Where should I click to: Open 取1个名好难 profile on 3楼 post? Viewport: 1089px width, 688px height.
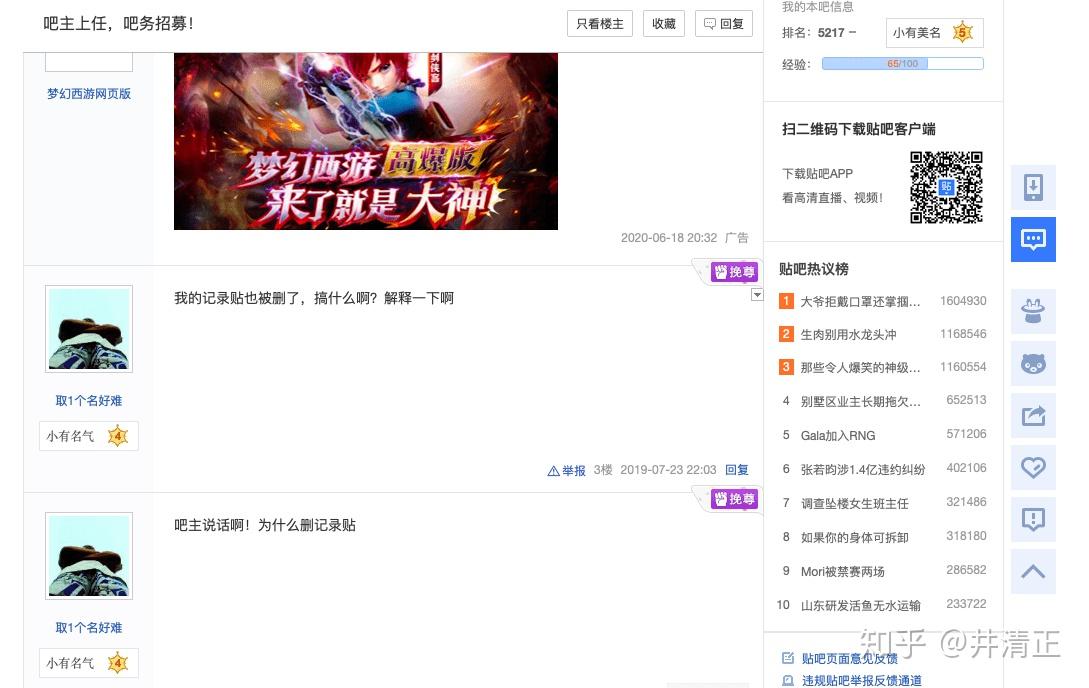point(89,401)
